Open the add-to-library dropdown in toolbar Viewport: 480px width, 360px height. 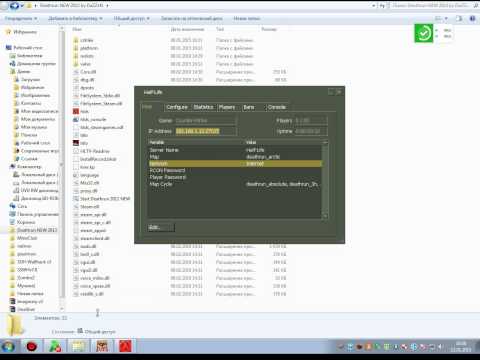pyautogui.click(x=75, y=19)
